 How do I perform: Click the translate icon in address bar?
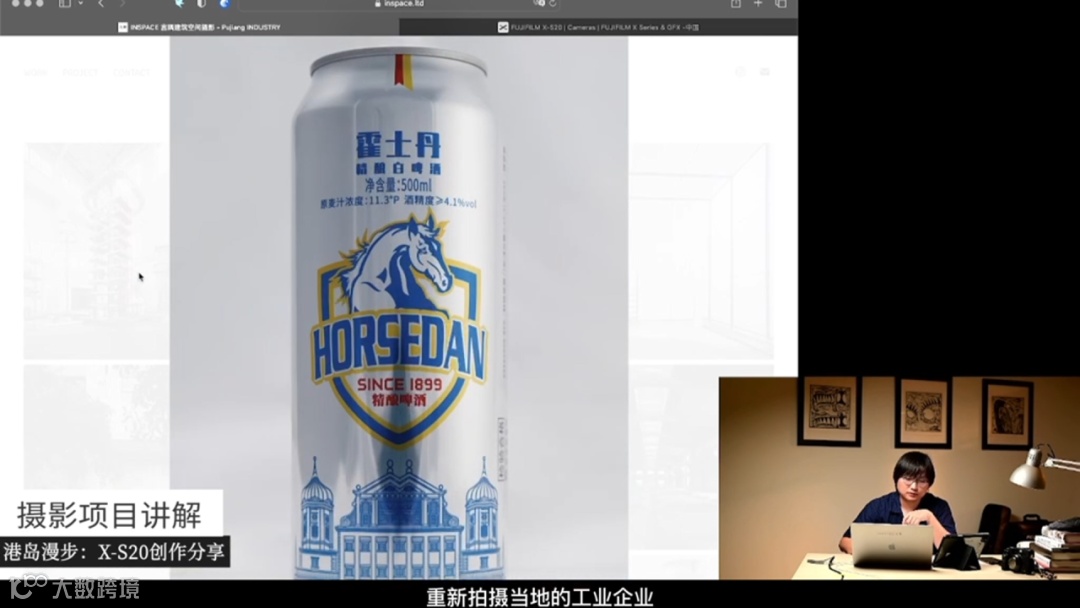539,3
